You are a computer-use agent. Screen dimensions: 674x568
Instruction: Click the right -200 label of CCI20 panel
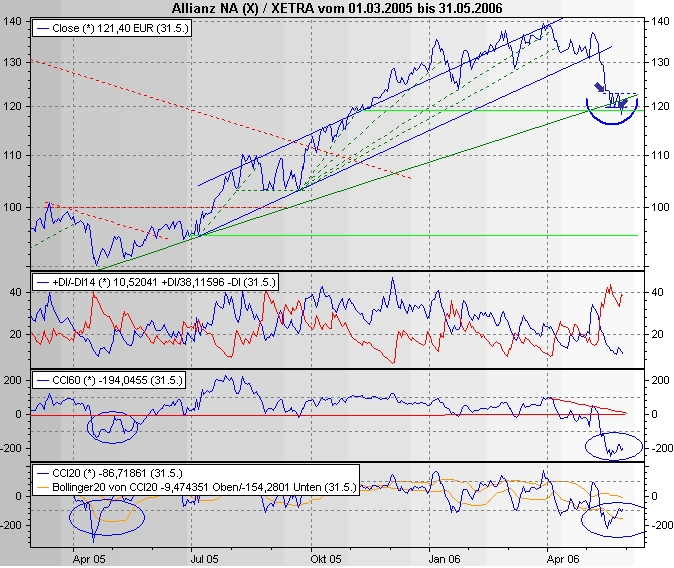pos(662,525)
